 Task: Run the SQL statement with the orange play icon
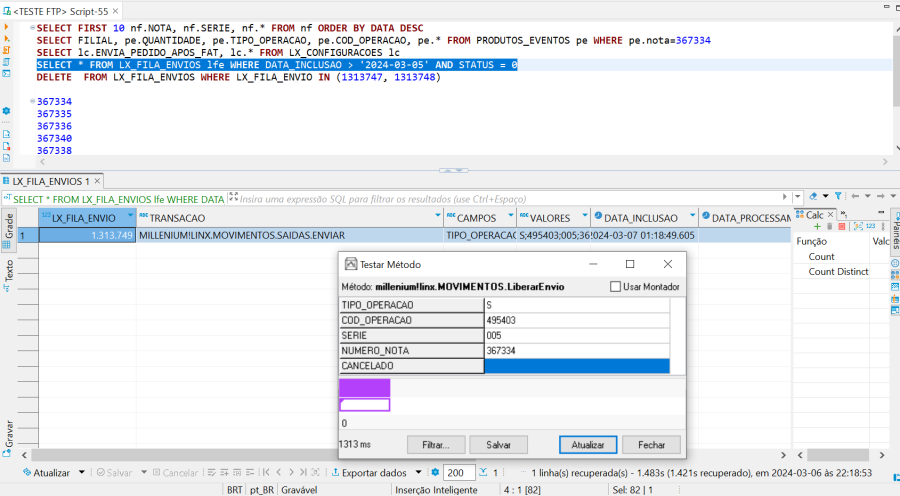(x=6, y=27)
